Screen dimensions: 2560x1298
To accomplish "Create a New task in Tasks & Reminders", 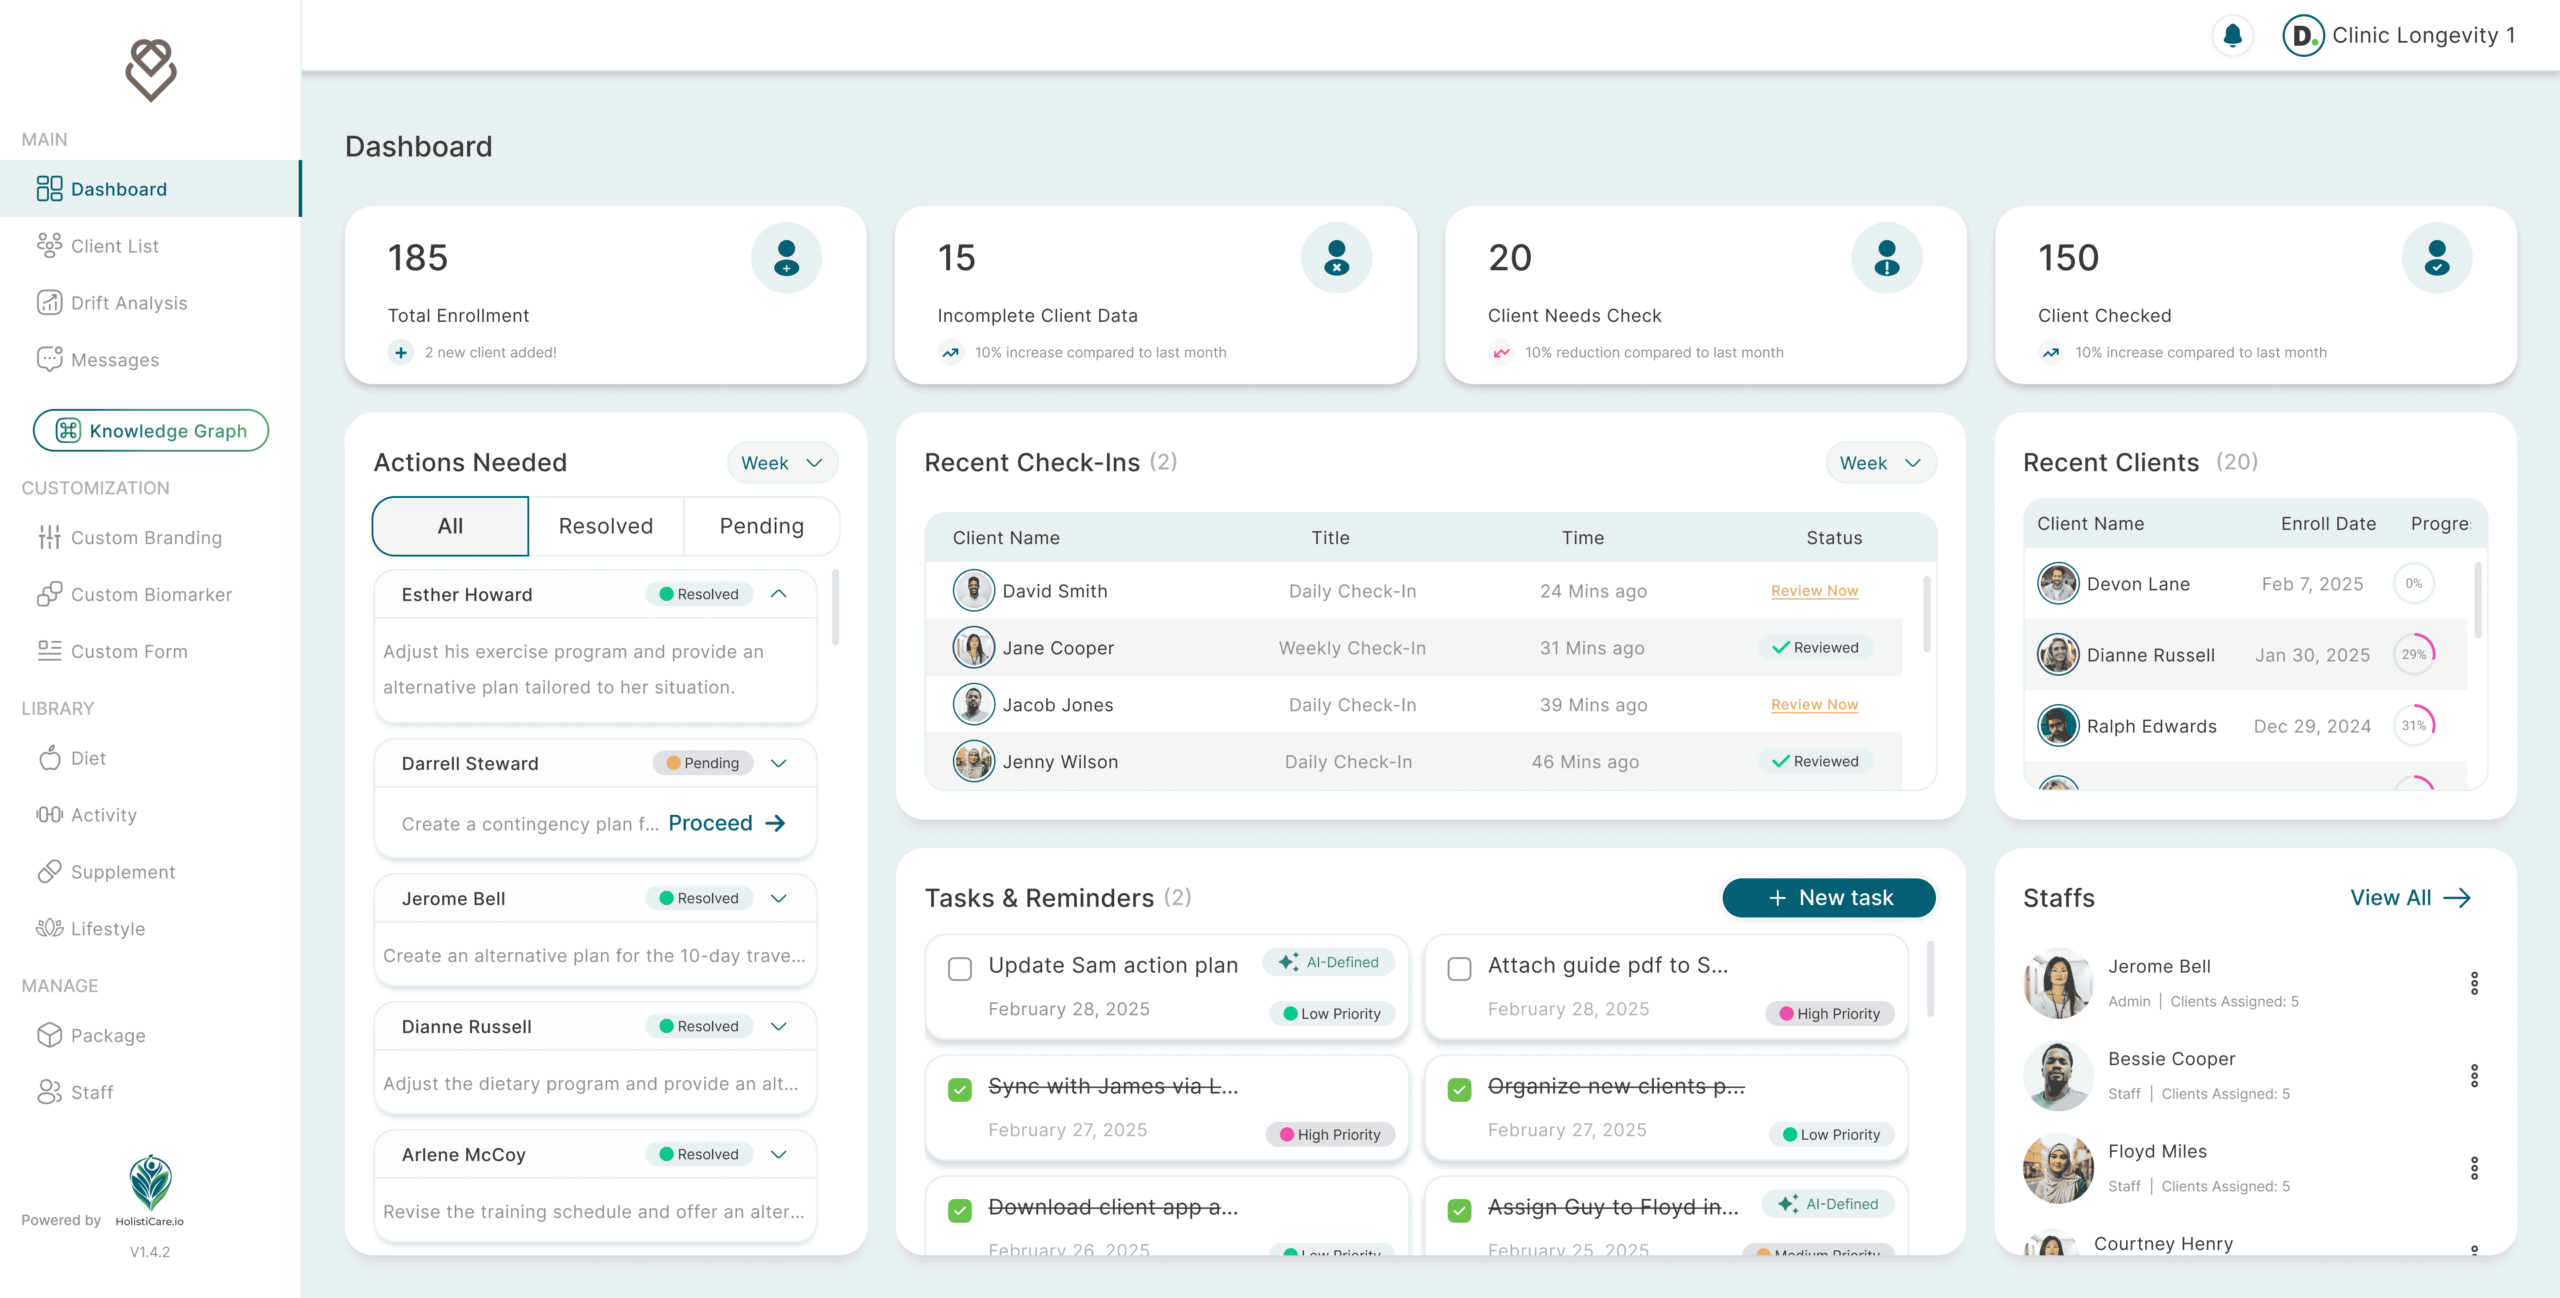I will pyautogui.click(x=1828, y=897).
